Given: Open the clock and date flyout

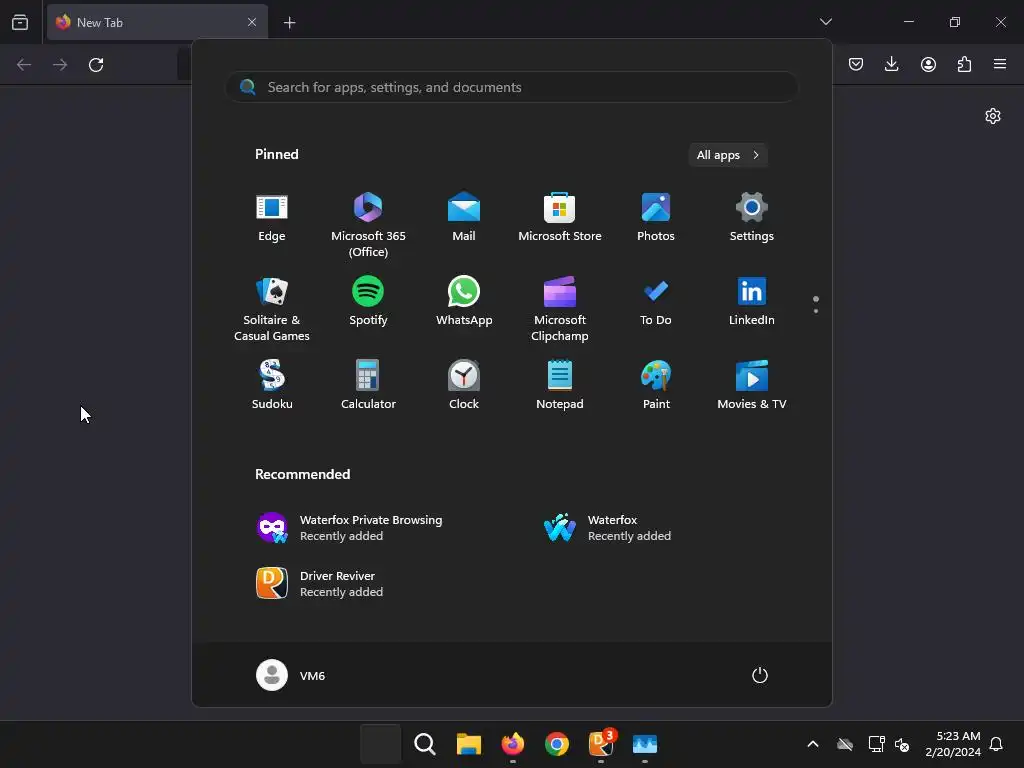Looking at the screenshot, I should pos(953,744).
